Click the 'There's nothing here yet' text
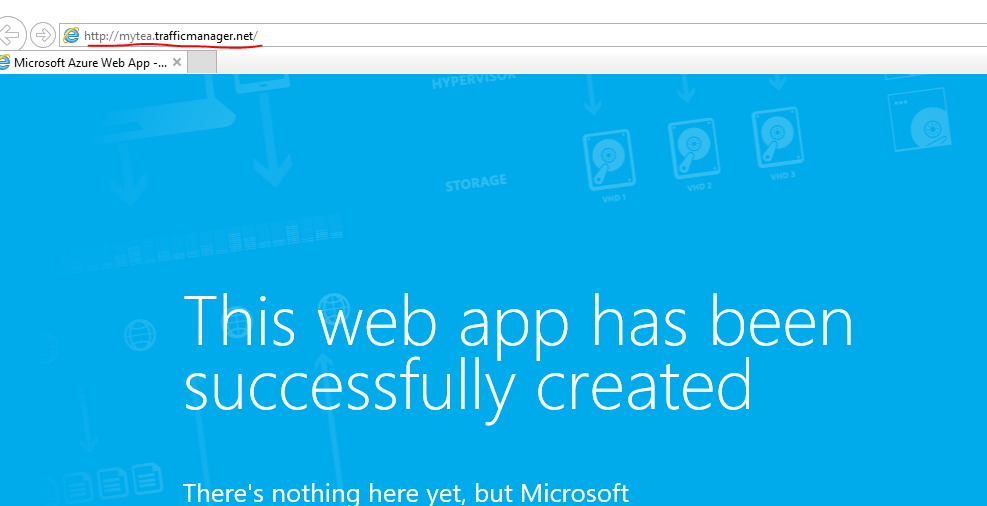 [x=406, y=492]
